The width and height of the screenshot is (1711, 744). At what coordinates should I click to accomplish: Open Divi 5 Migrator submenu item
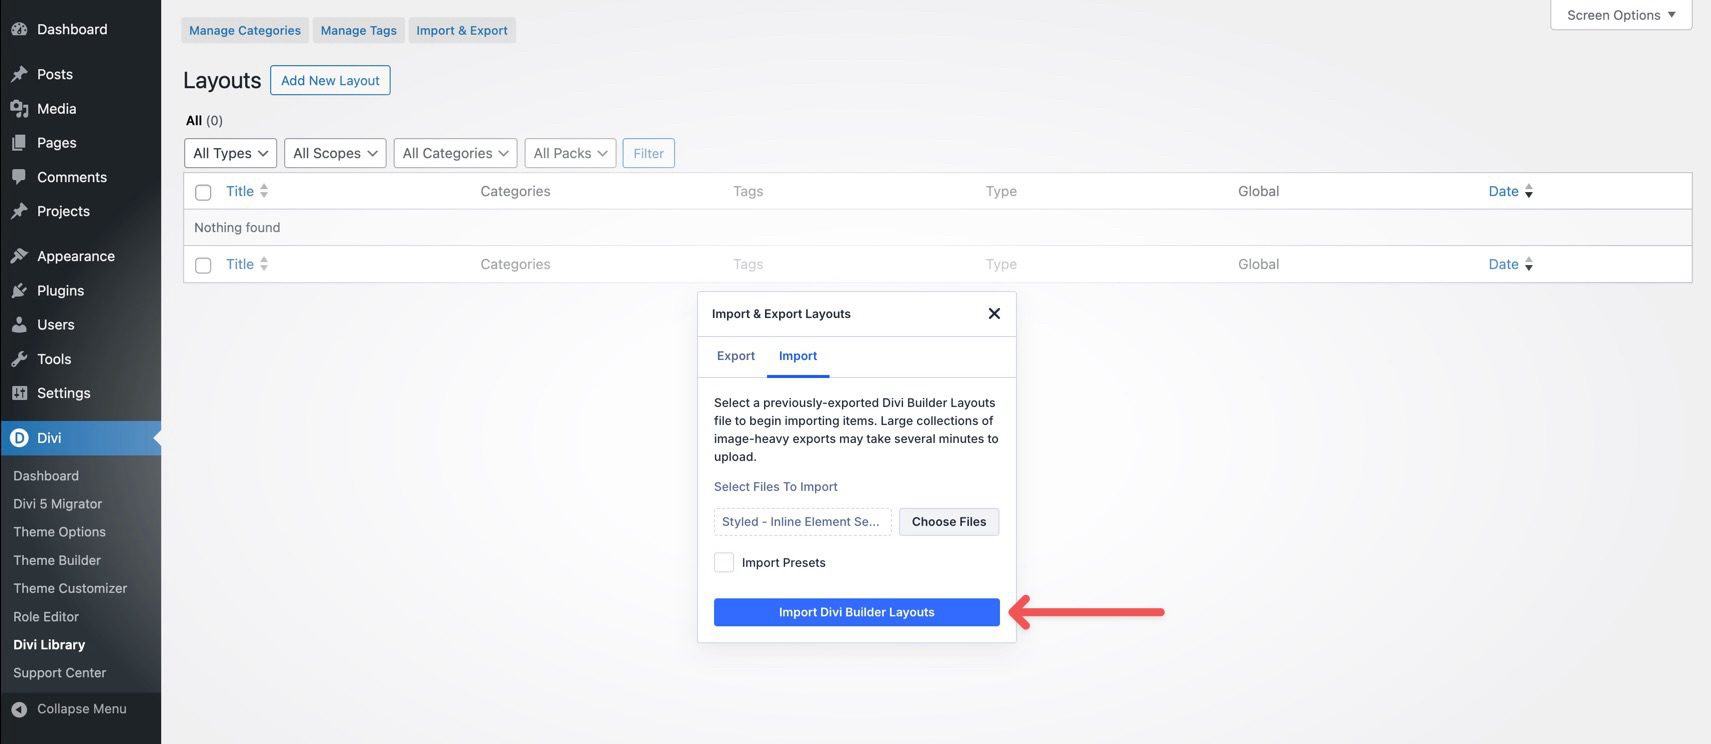click(x=58, y=504)
